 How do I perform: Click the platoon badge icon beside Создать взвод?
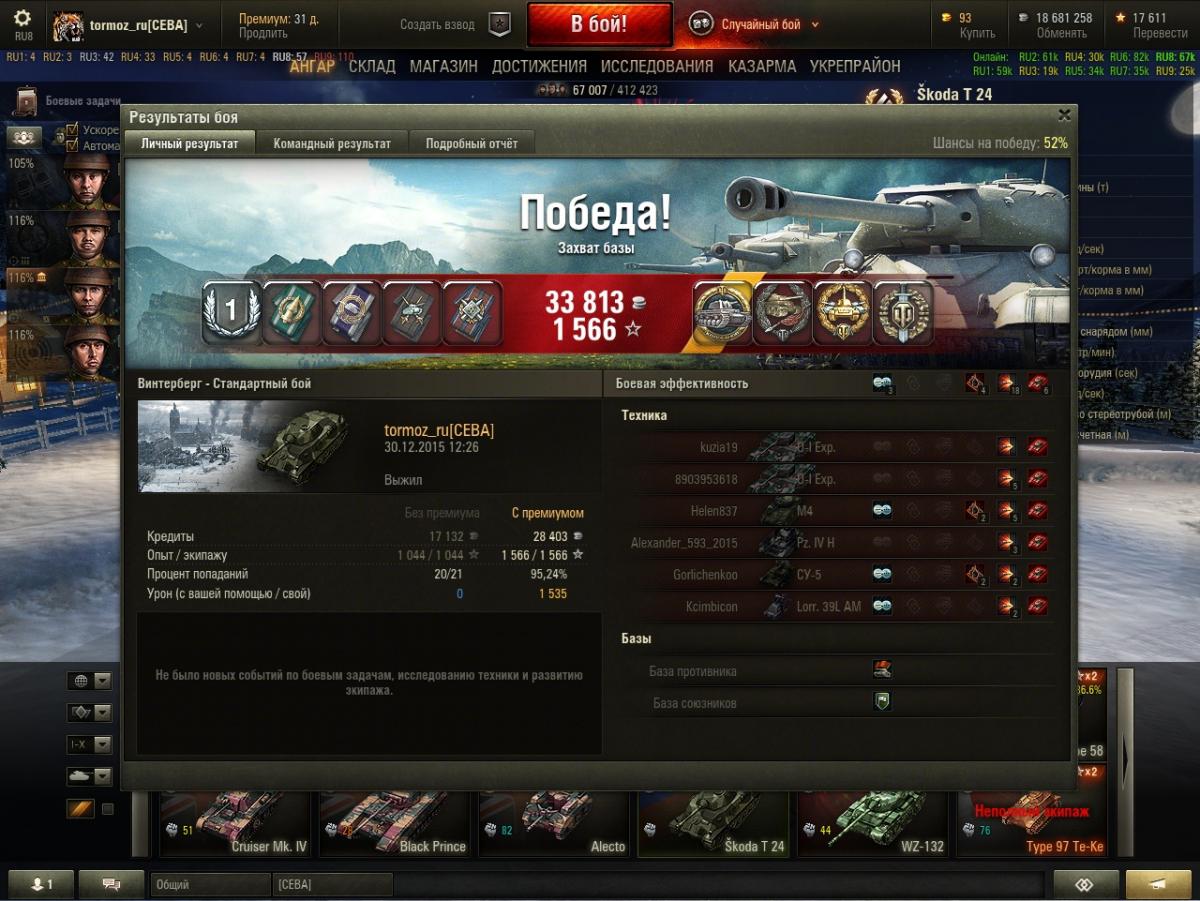[x=500, y=24]
